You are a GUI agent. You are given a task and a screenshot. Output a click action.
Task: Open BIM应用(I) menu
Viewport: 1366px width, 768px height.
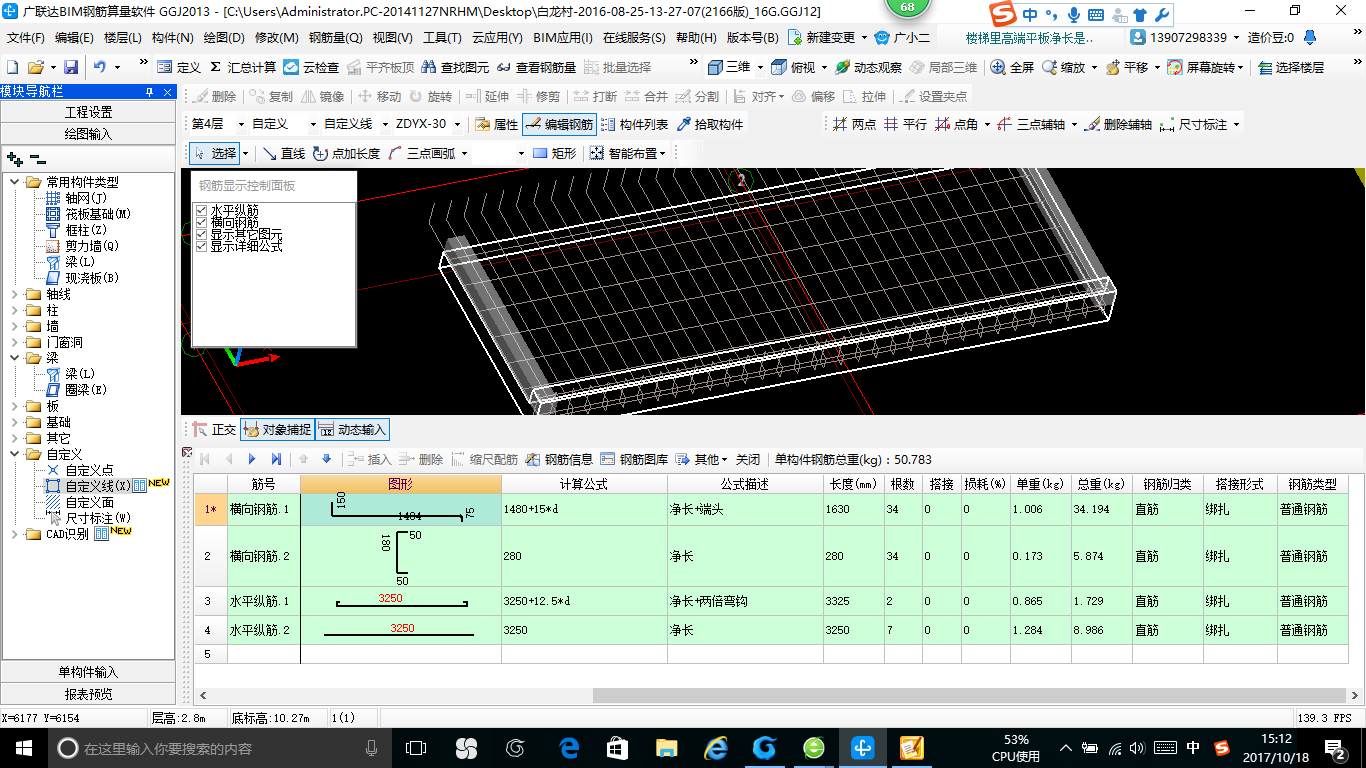[563, 38]
